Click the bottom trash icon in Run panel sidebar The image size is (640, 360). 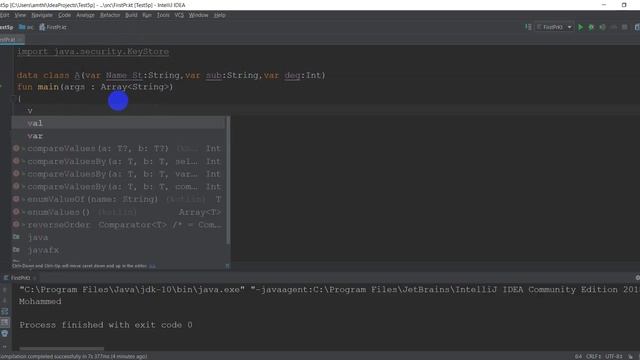[4, 333]
